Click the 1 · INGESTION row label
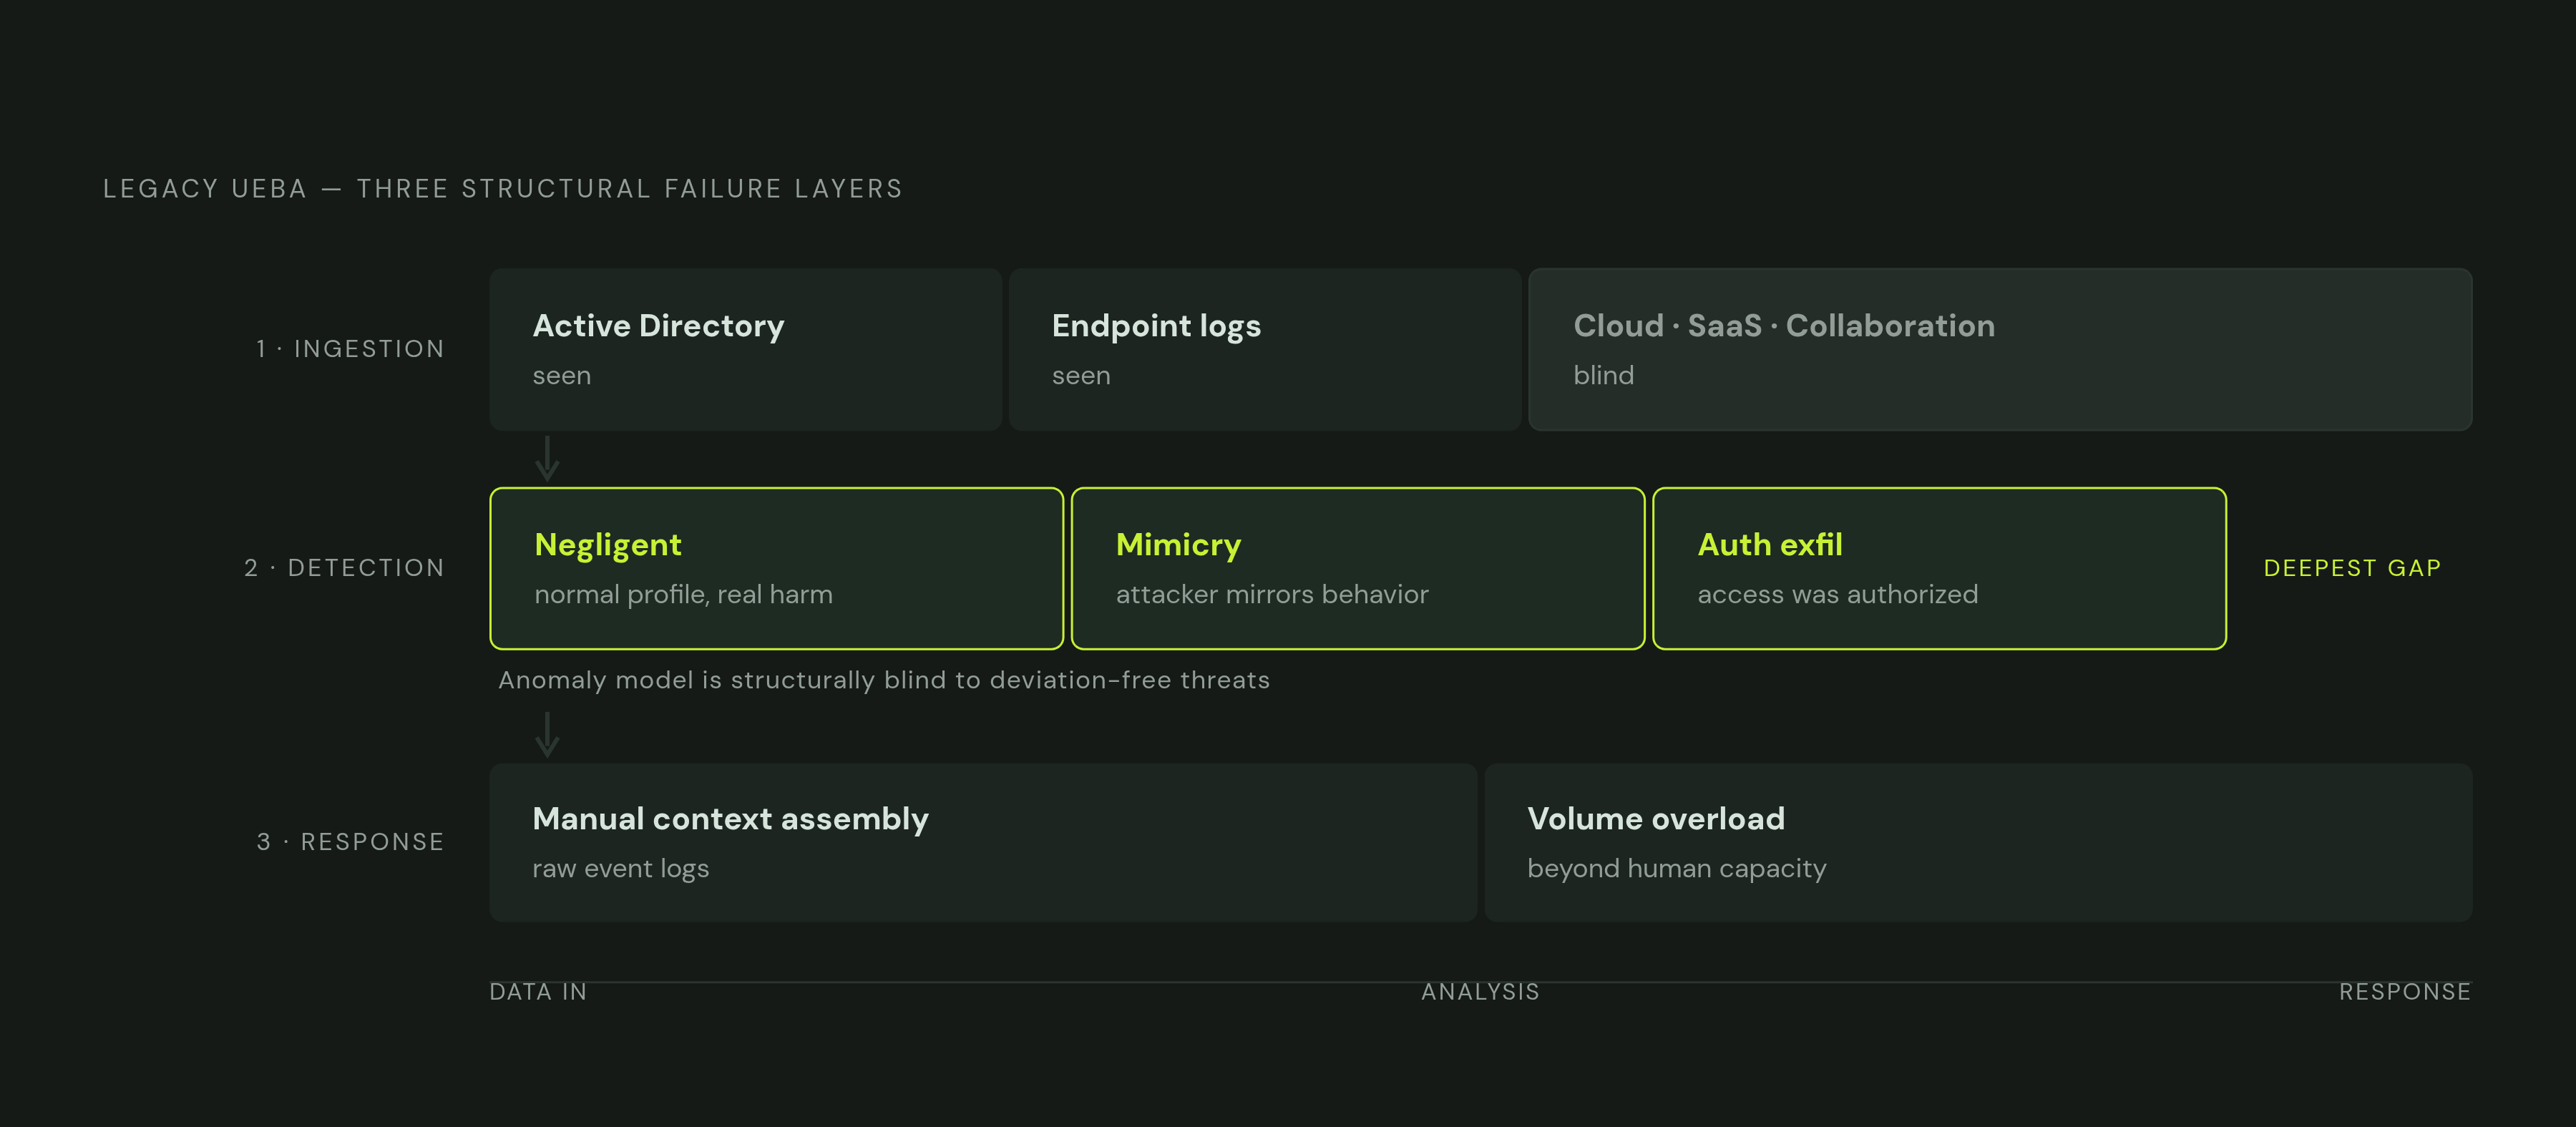 pos(350,349)
